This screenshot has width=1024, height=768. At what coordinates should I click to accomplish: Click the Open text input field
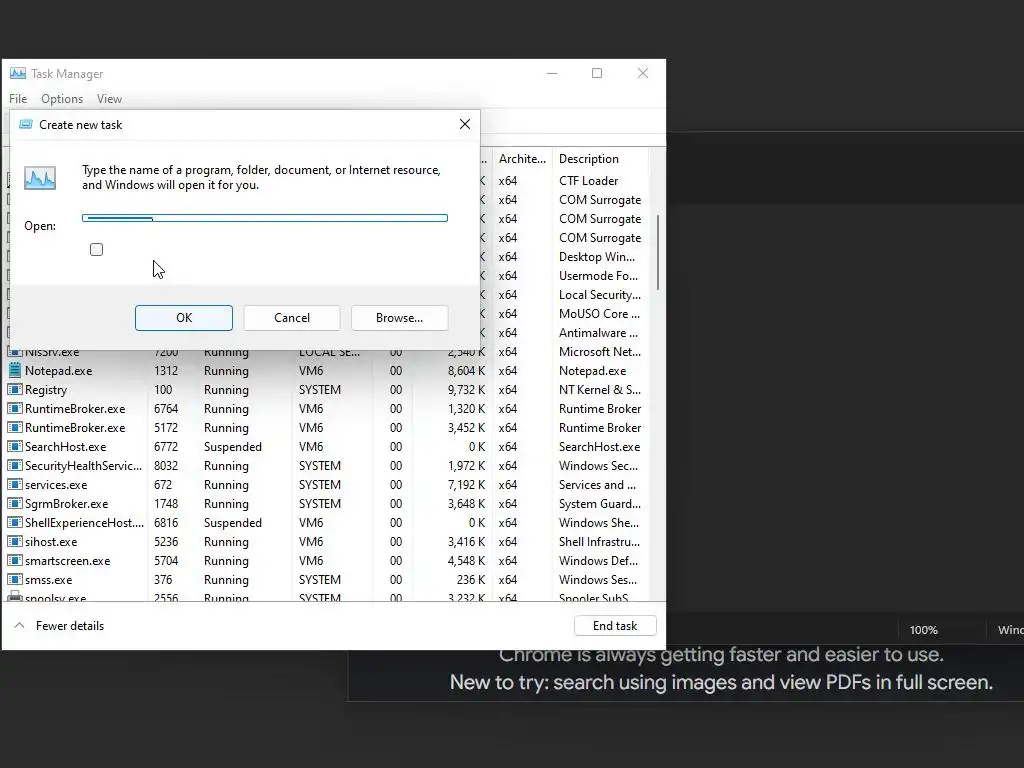click(264, 218)
